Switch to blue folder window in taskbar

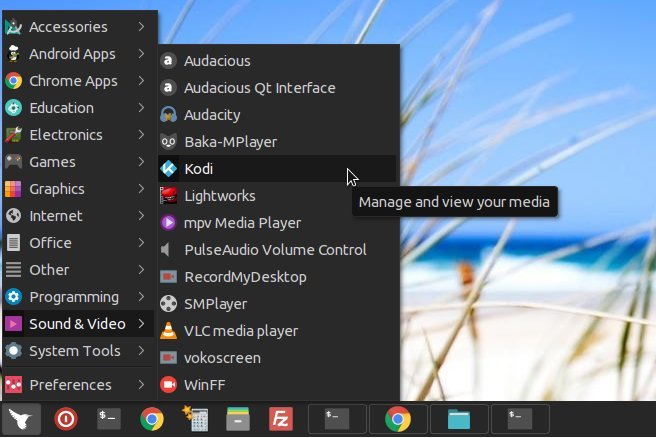tap(459, 419)
